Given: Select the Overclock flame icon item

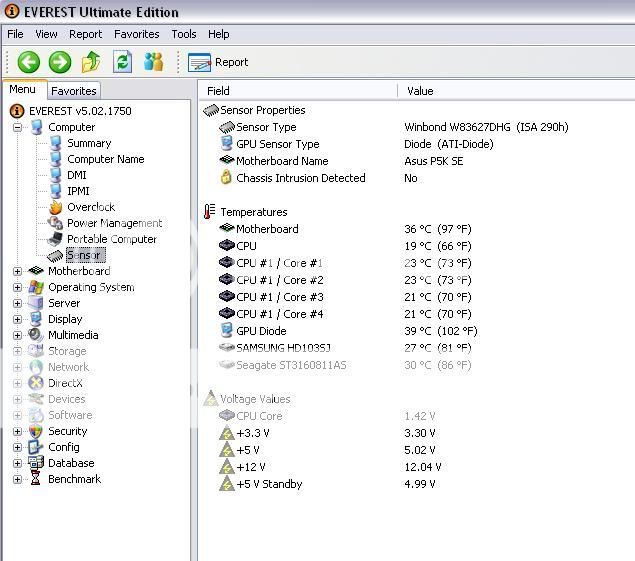Looking at the screenshot, I should (56, 207).
